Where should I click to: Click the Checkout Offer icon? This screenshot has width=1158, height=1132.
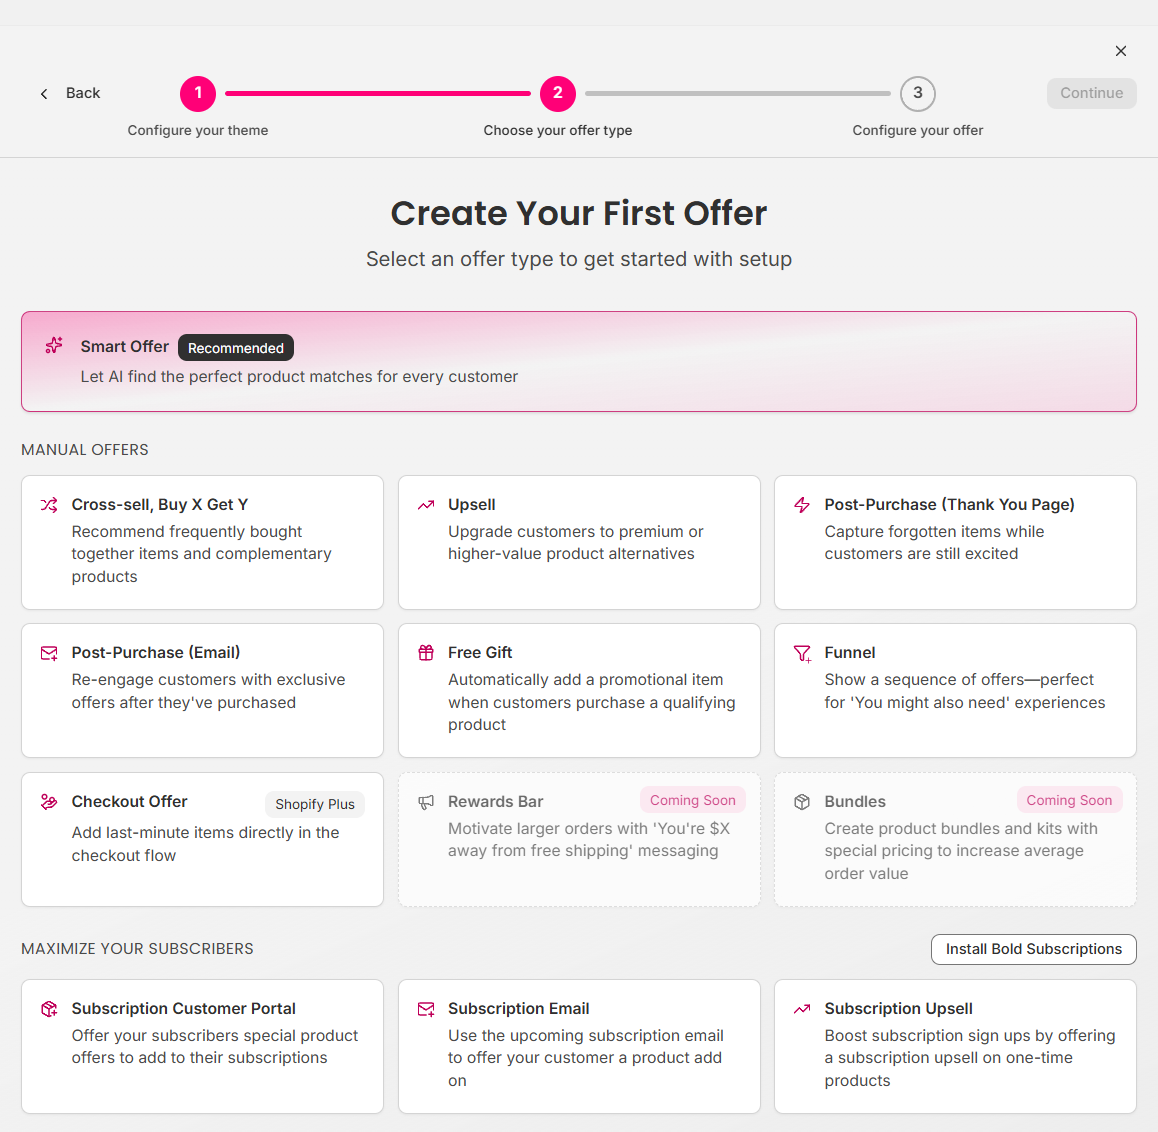pyautogui.click(x=49, y=802)
